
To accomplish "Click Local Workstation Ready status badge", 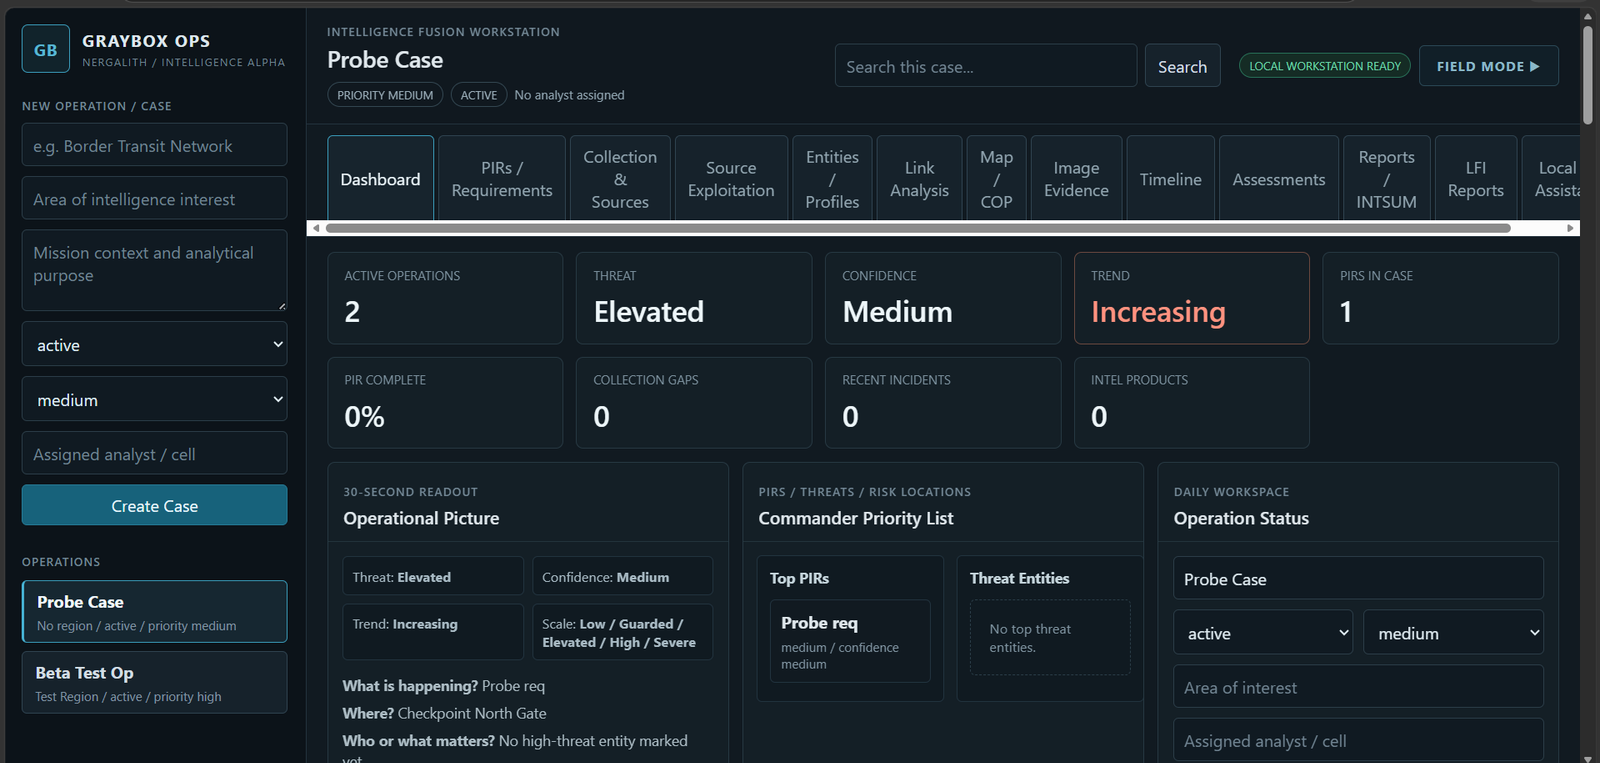I will click(x=1325, y=66).
